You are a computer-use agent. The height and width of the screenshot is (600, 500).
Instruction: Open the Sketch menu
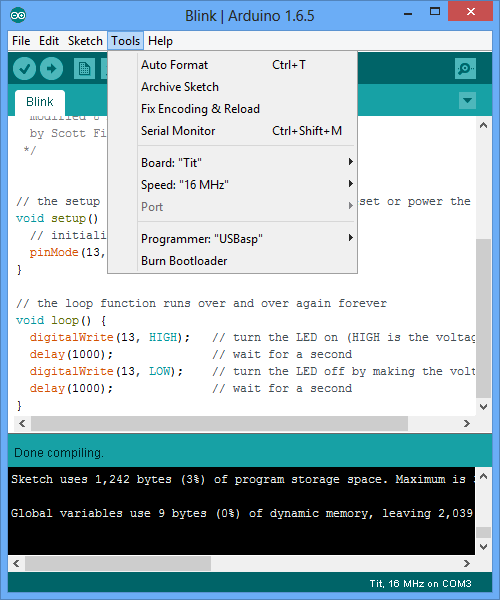click(x=85, y=41)
